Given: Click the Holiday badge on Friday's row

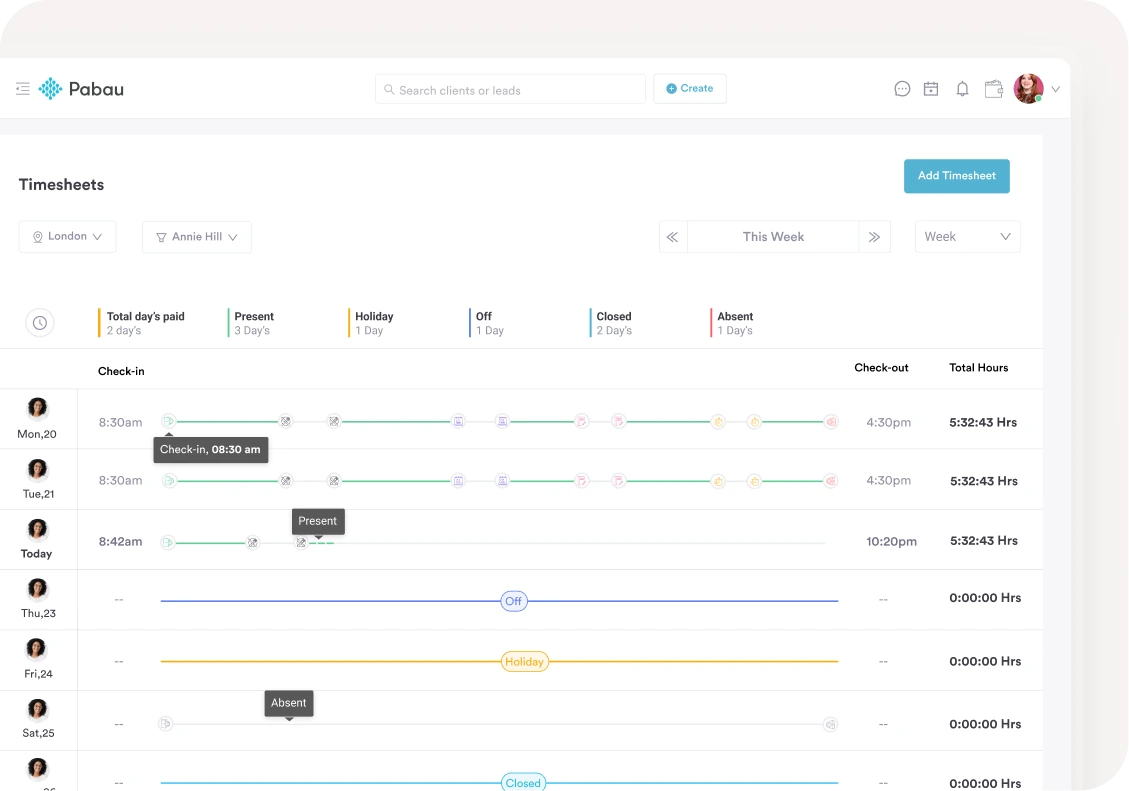Looking at the screenshot, I should (524, 662).
